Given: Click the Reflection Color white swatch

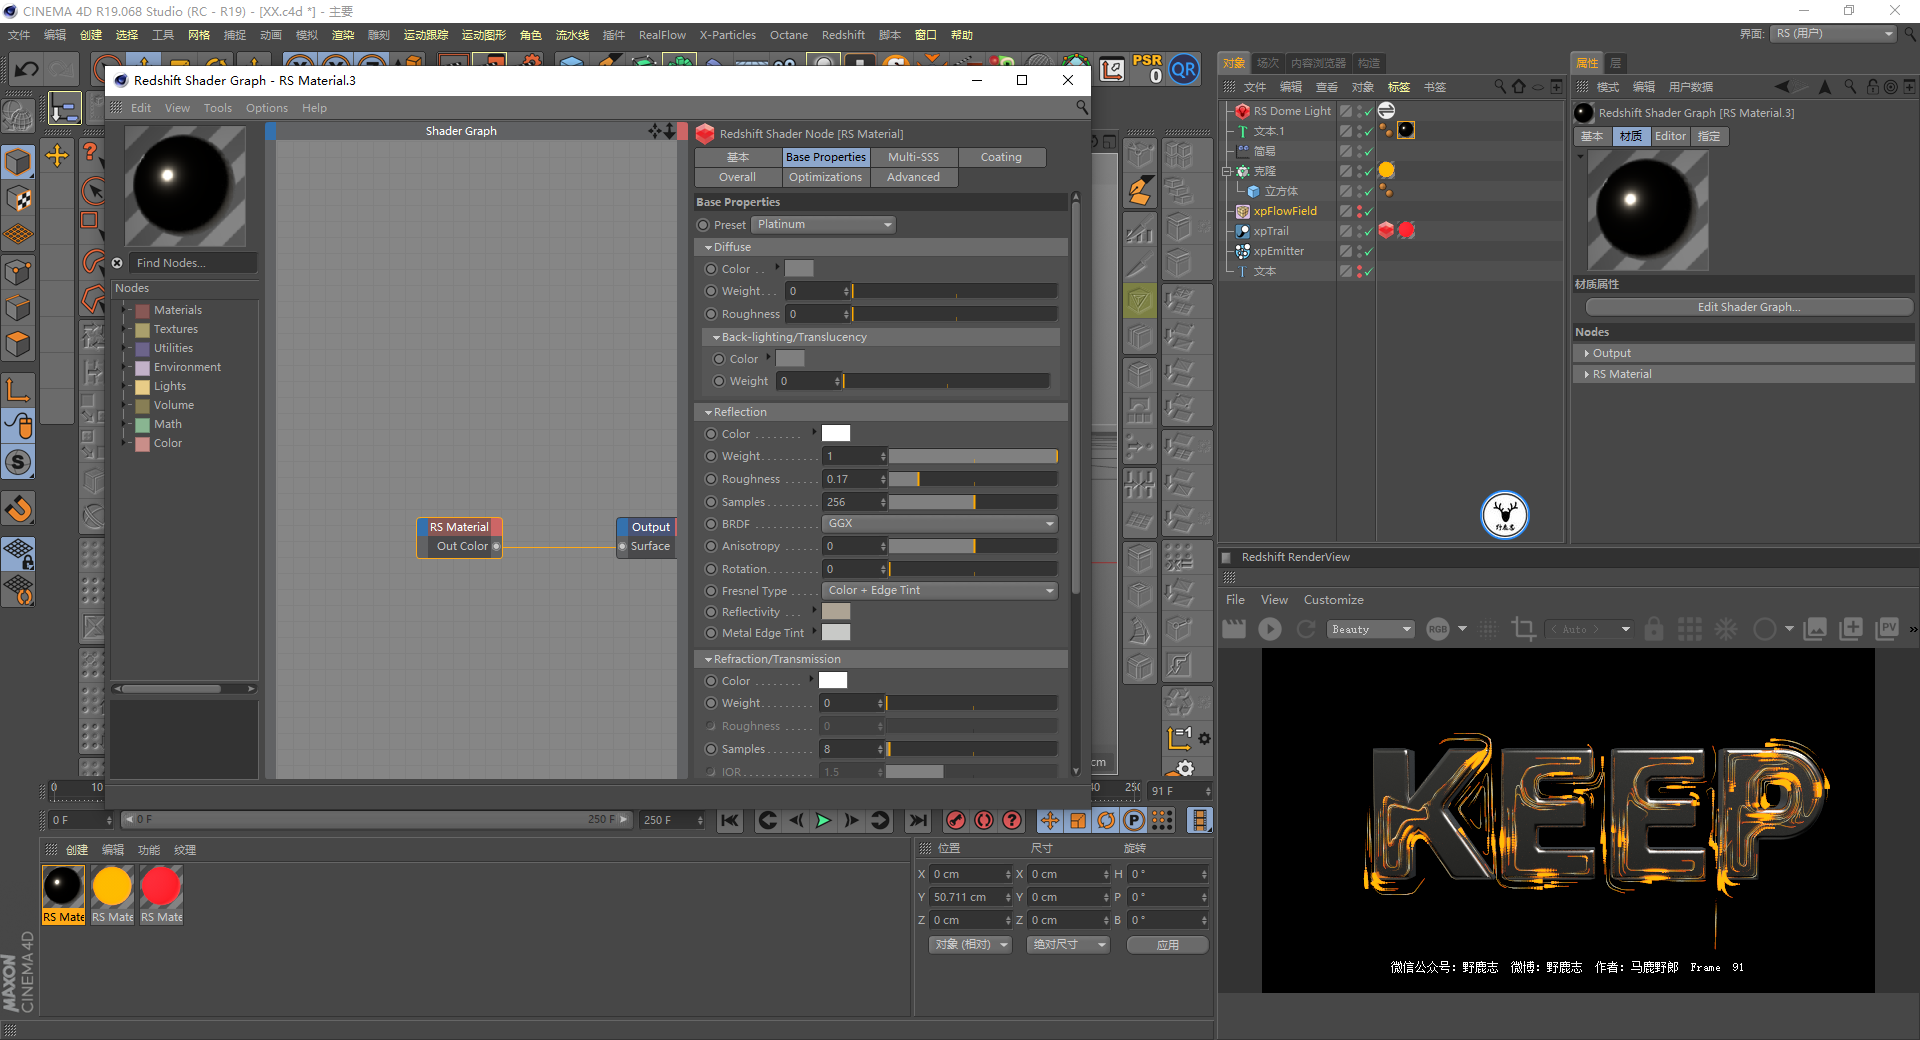Looking at the screenshot, I should [836, 434].
